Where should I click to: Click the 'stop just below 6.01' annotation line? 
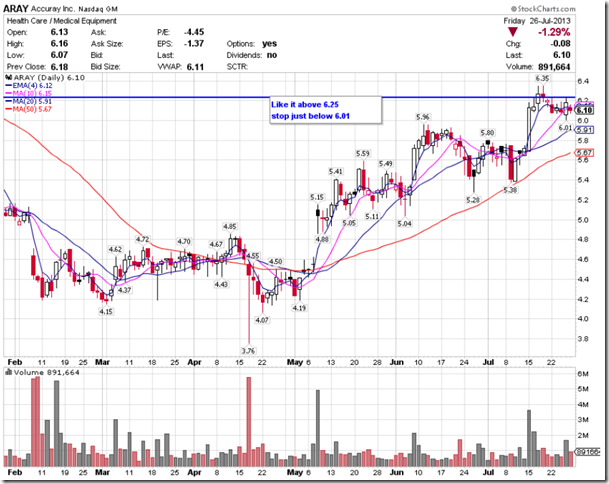tap(310, 116)
